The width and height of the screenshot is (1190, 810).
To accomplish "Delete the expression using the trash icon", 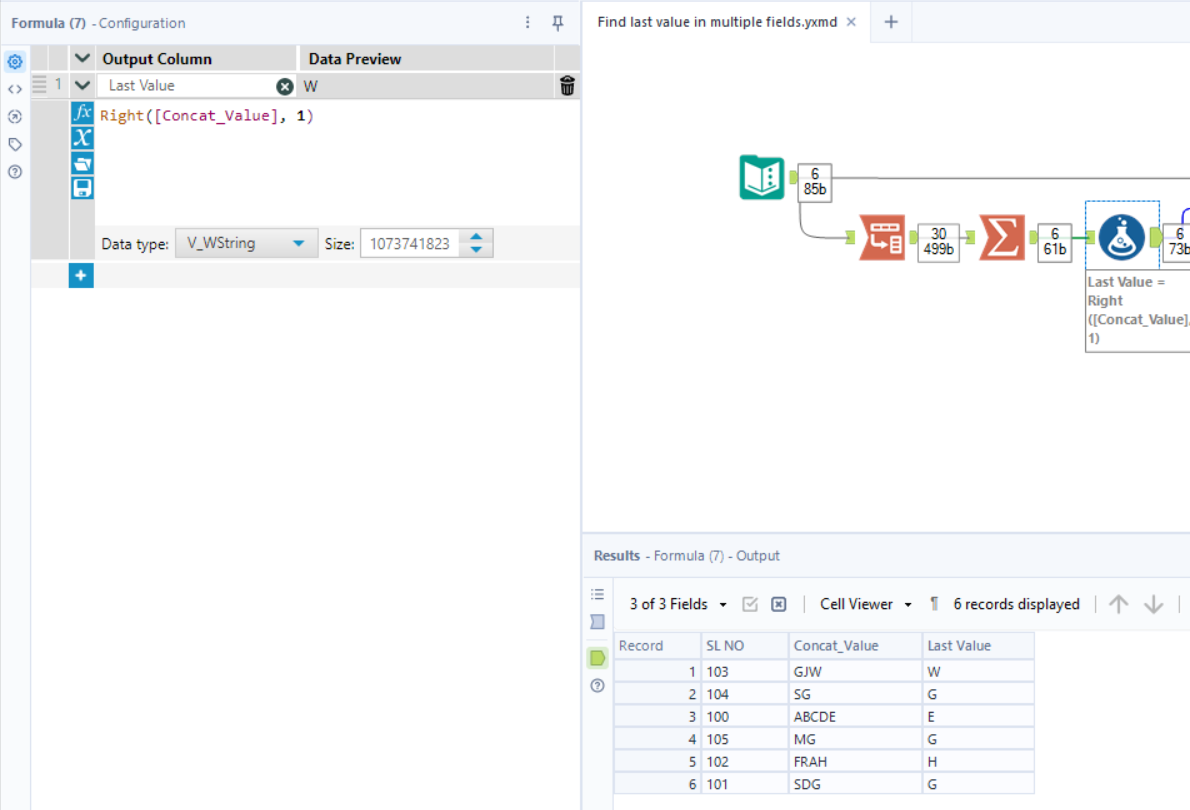I will pos(567,86).
